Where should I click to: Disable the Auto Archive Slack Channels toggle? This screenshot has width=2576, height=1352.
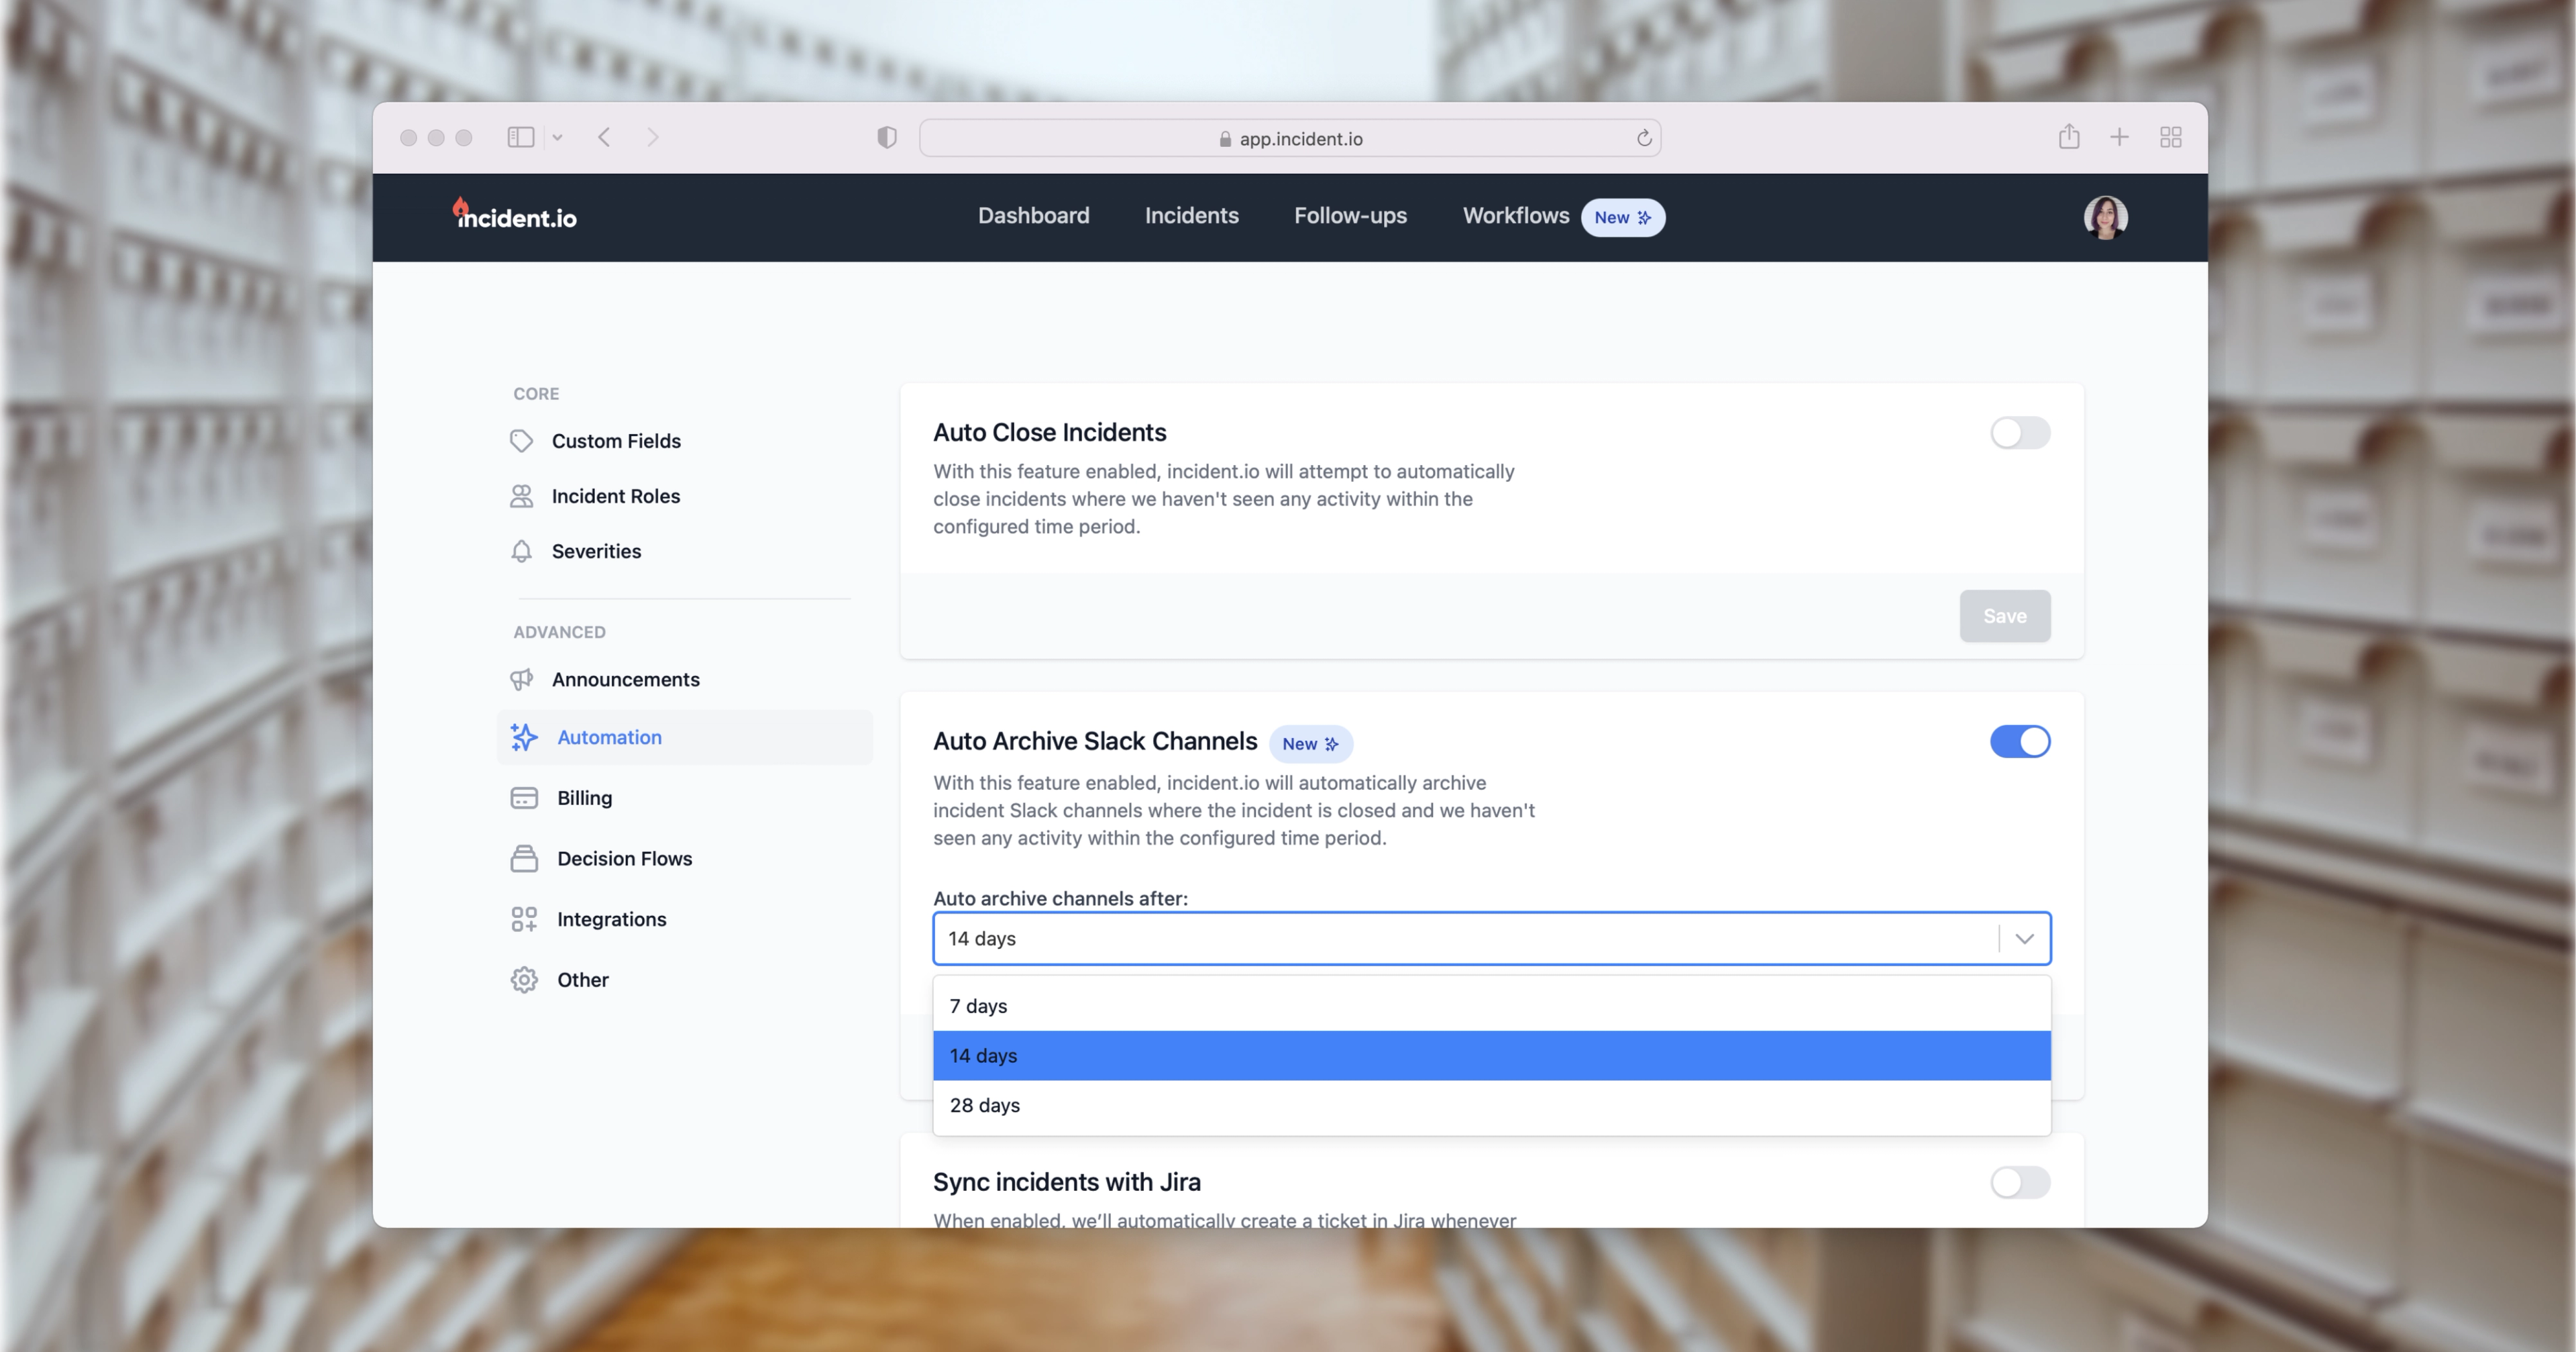coord(2019,742)
